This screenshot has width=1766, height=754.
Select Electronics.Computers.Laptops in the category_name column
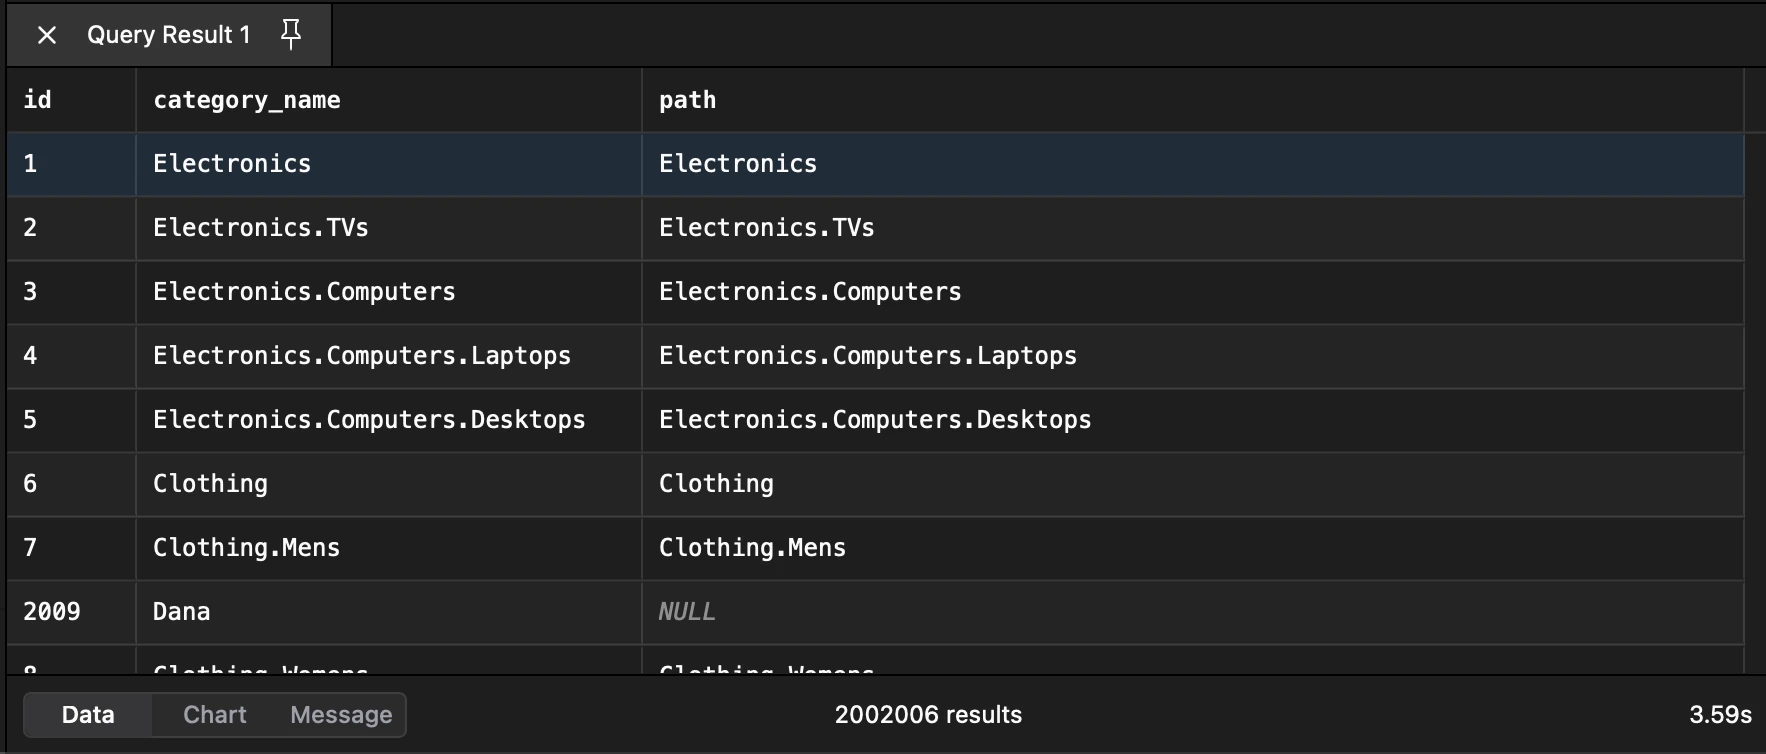(361, 356)
